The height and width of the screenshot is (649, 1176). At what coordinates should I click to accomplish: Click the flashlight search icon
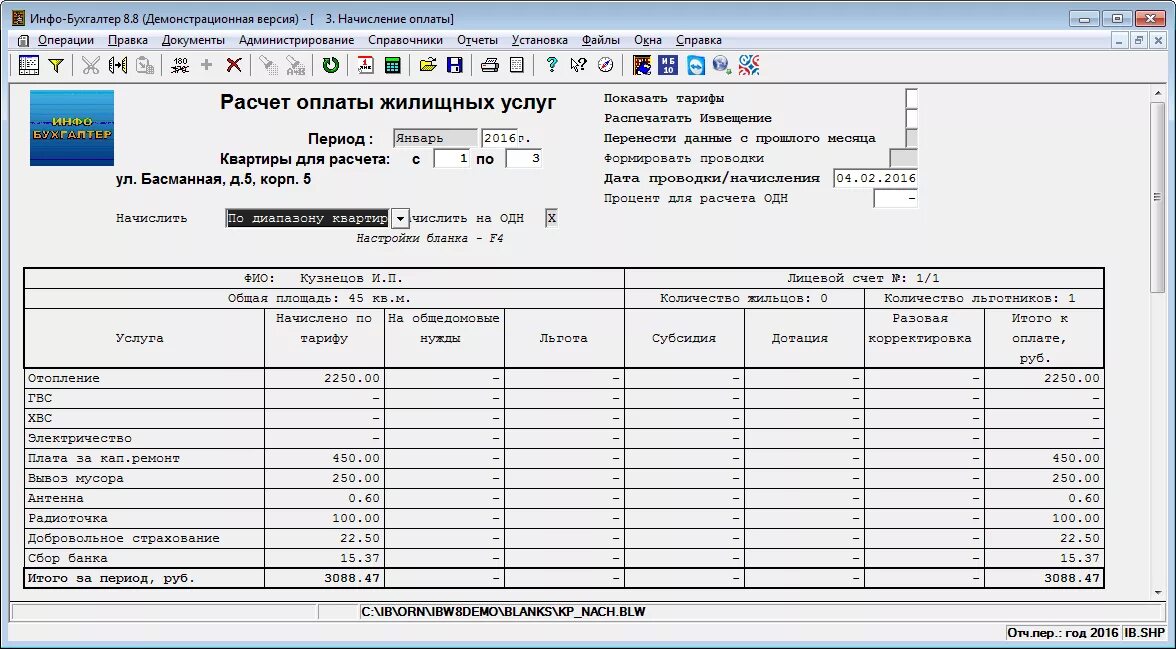click(x=268, y=65)
